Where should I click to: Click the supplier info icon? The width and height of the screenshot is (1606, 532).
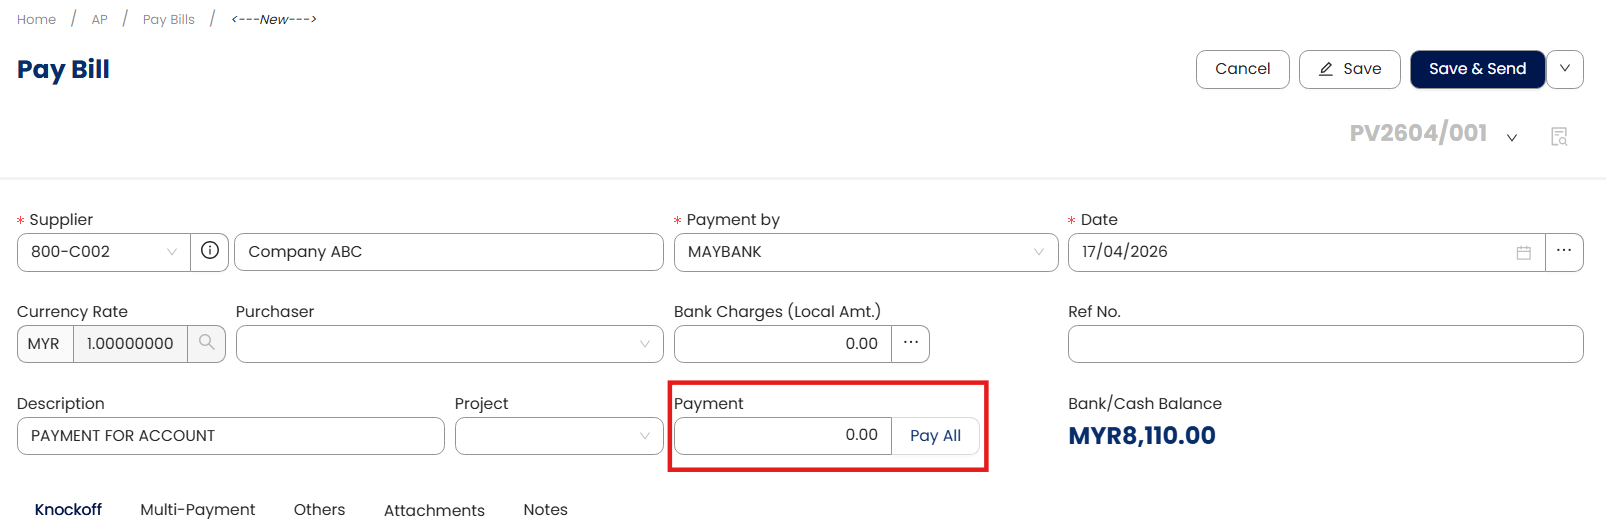(210, 251)
